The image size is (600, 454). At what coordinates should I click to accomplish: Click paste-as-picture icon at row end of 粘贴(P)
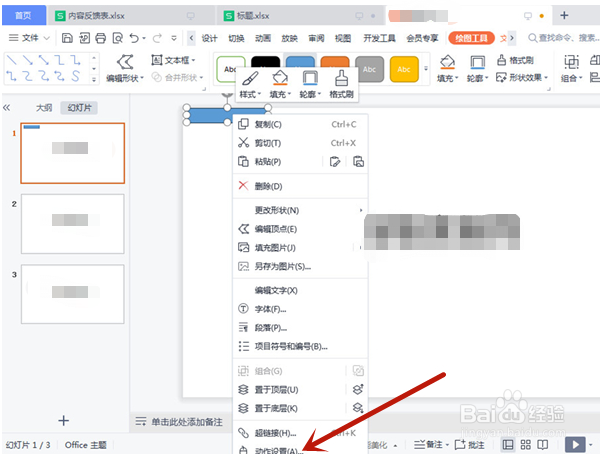358,162
